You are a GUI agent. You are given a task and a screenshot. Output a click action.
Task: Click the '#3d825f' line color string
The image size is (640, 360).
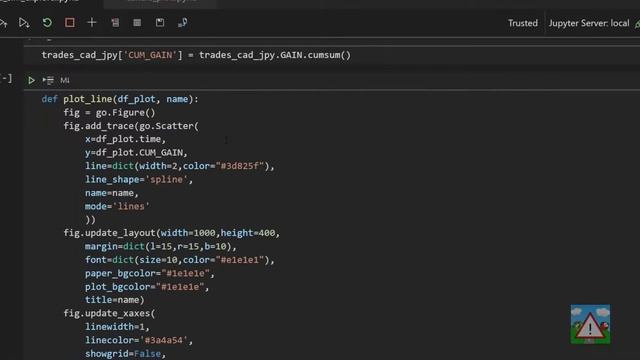coord(240,166)
